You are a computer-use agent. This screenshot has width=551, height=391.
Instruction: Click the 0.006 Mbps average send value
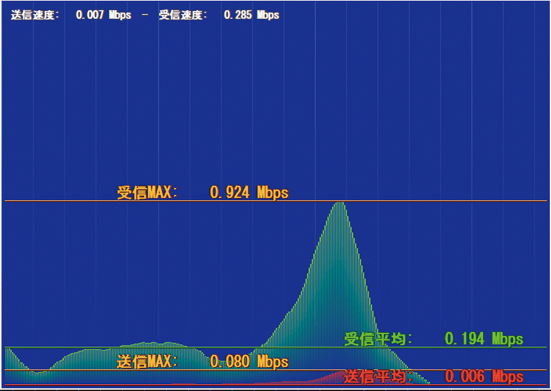484,377
